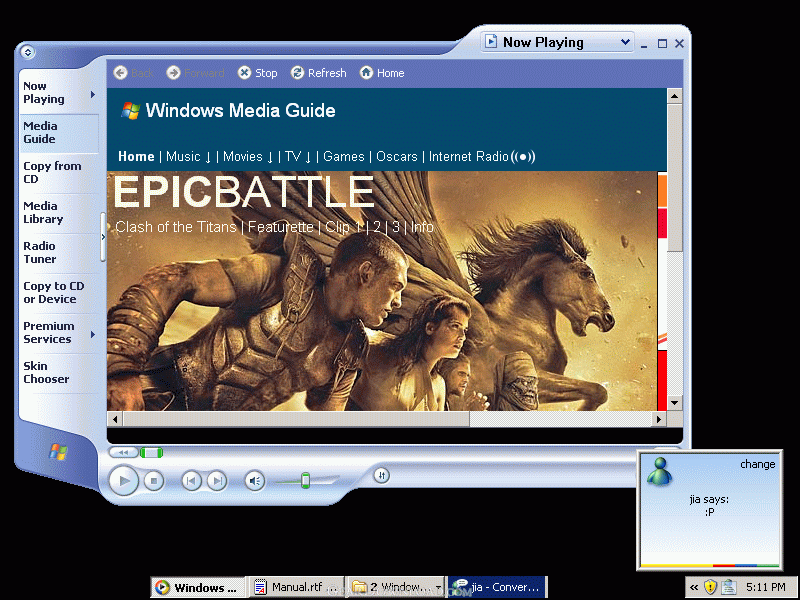Switch to skin mode button
Screen dimensions: 800x600
[x=382, y=476]
